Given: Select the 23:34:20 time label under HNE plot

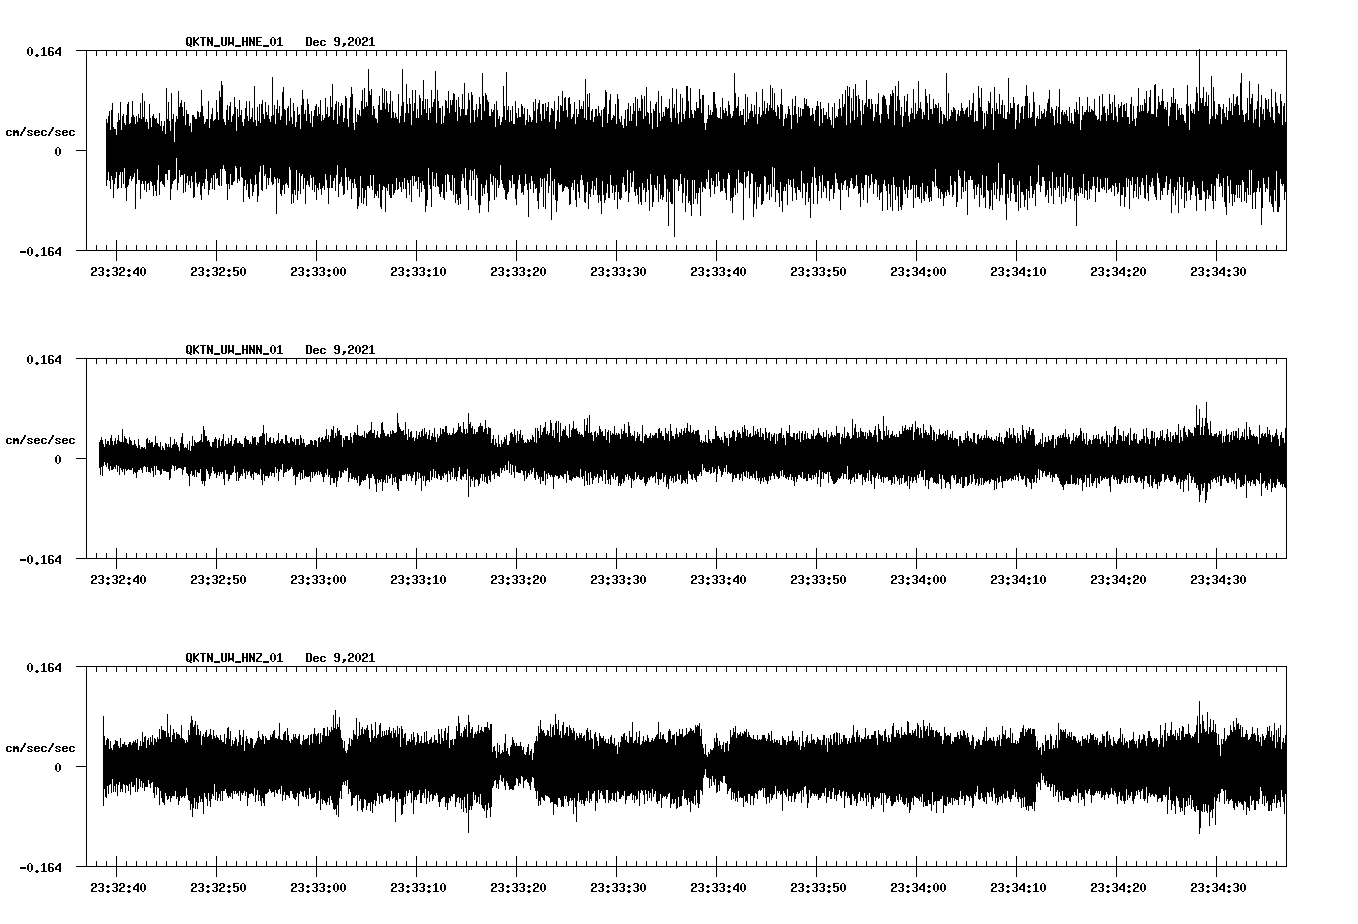Looking at the screenshot, I should (x=1118, y=271).
